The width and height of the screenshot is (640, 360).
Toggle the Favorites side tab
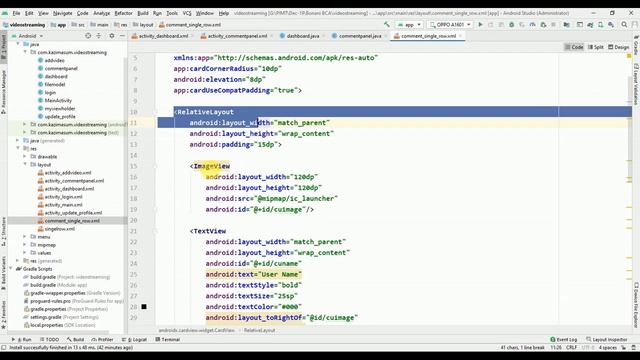pyautogui.click(x=4, y=315)
